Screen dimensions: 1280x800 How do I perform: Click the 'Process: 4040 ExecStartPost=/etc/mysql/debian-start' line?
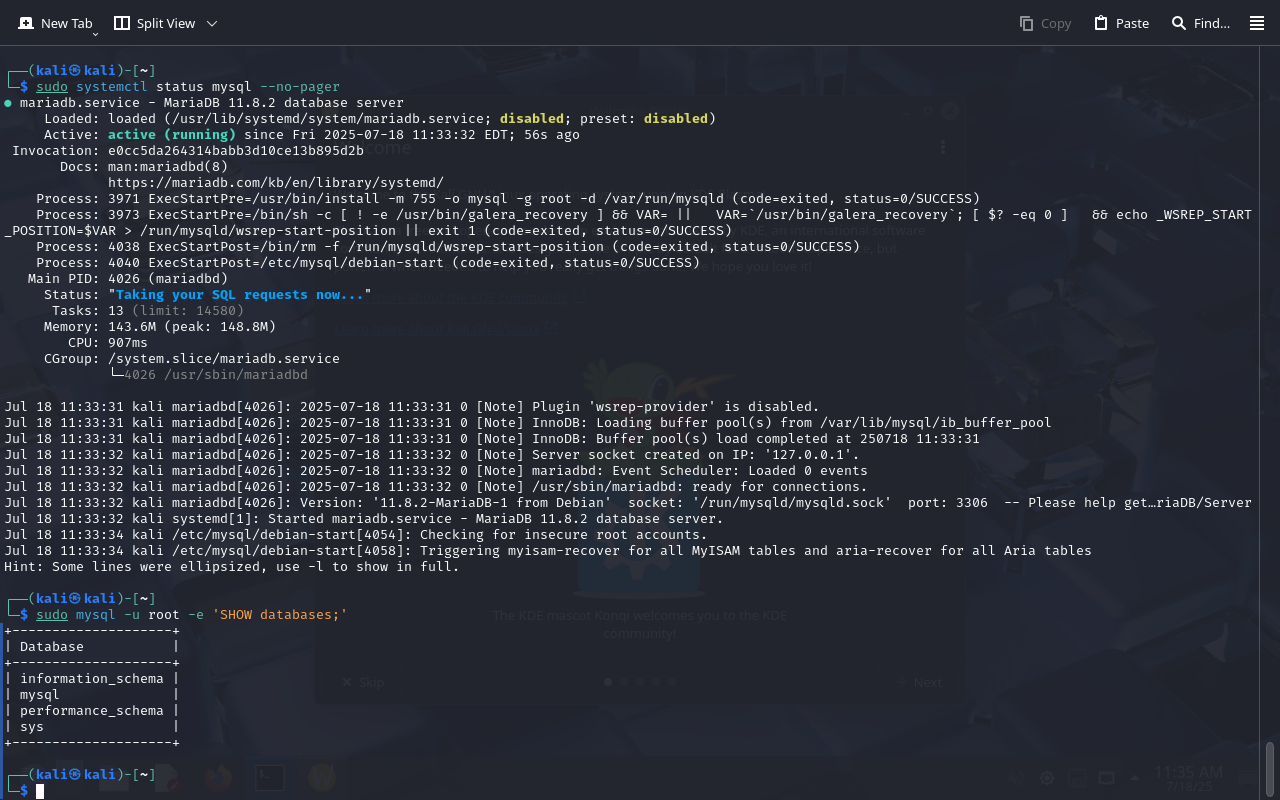tap(368, 263)
